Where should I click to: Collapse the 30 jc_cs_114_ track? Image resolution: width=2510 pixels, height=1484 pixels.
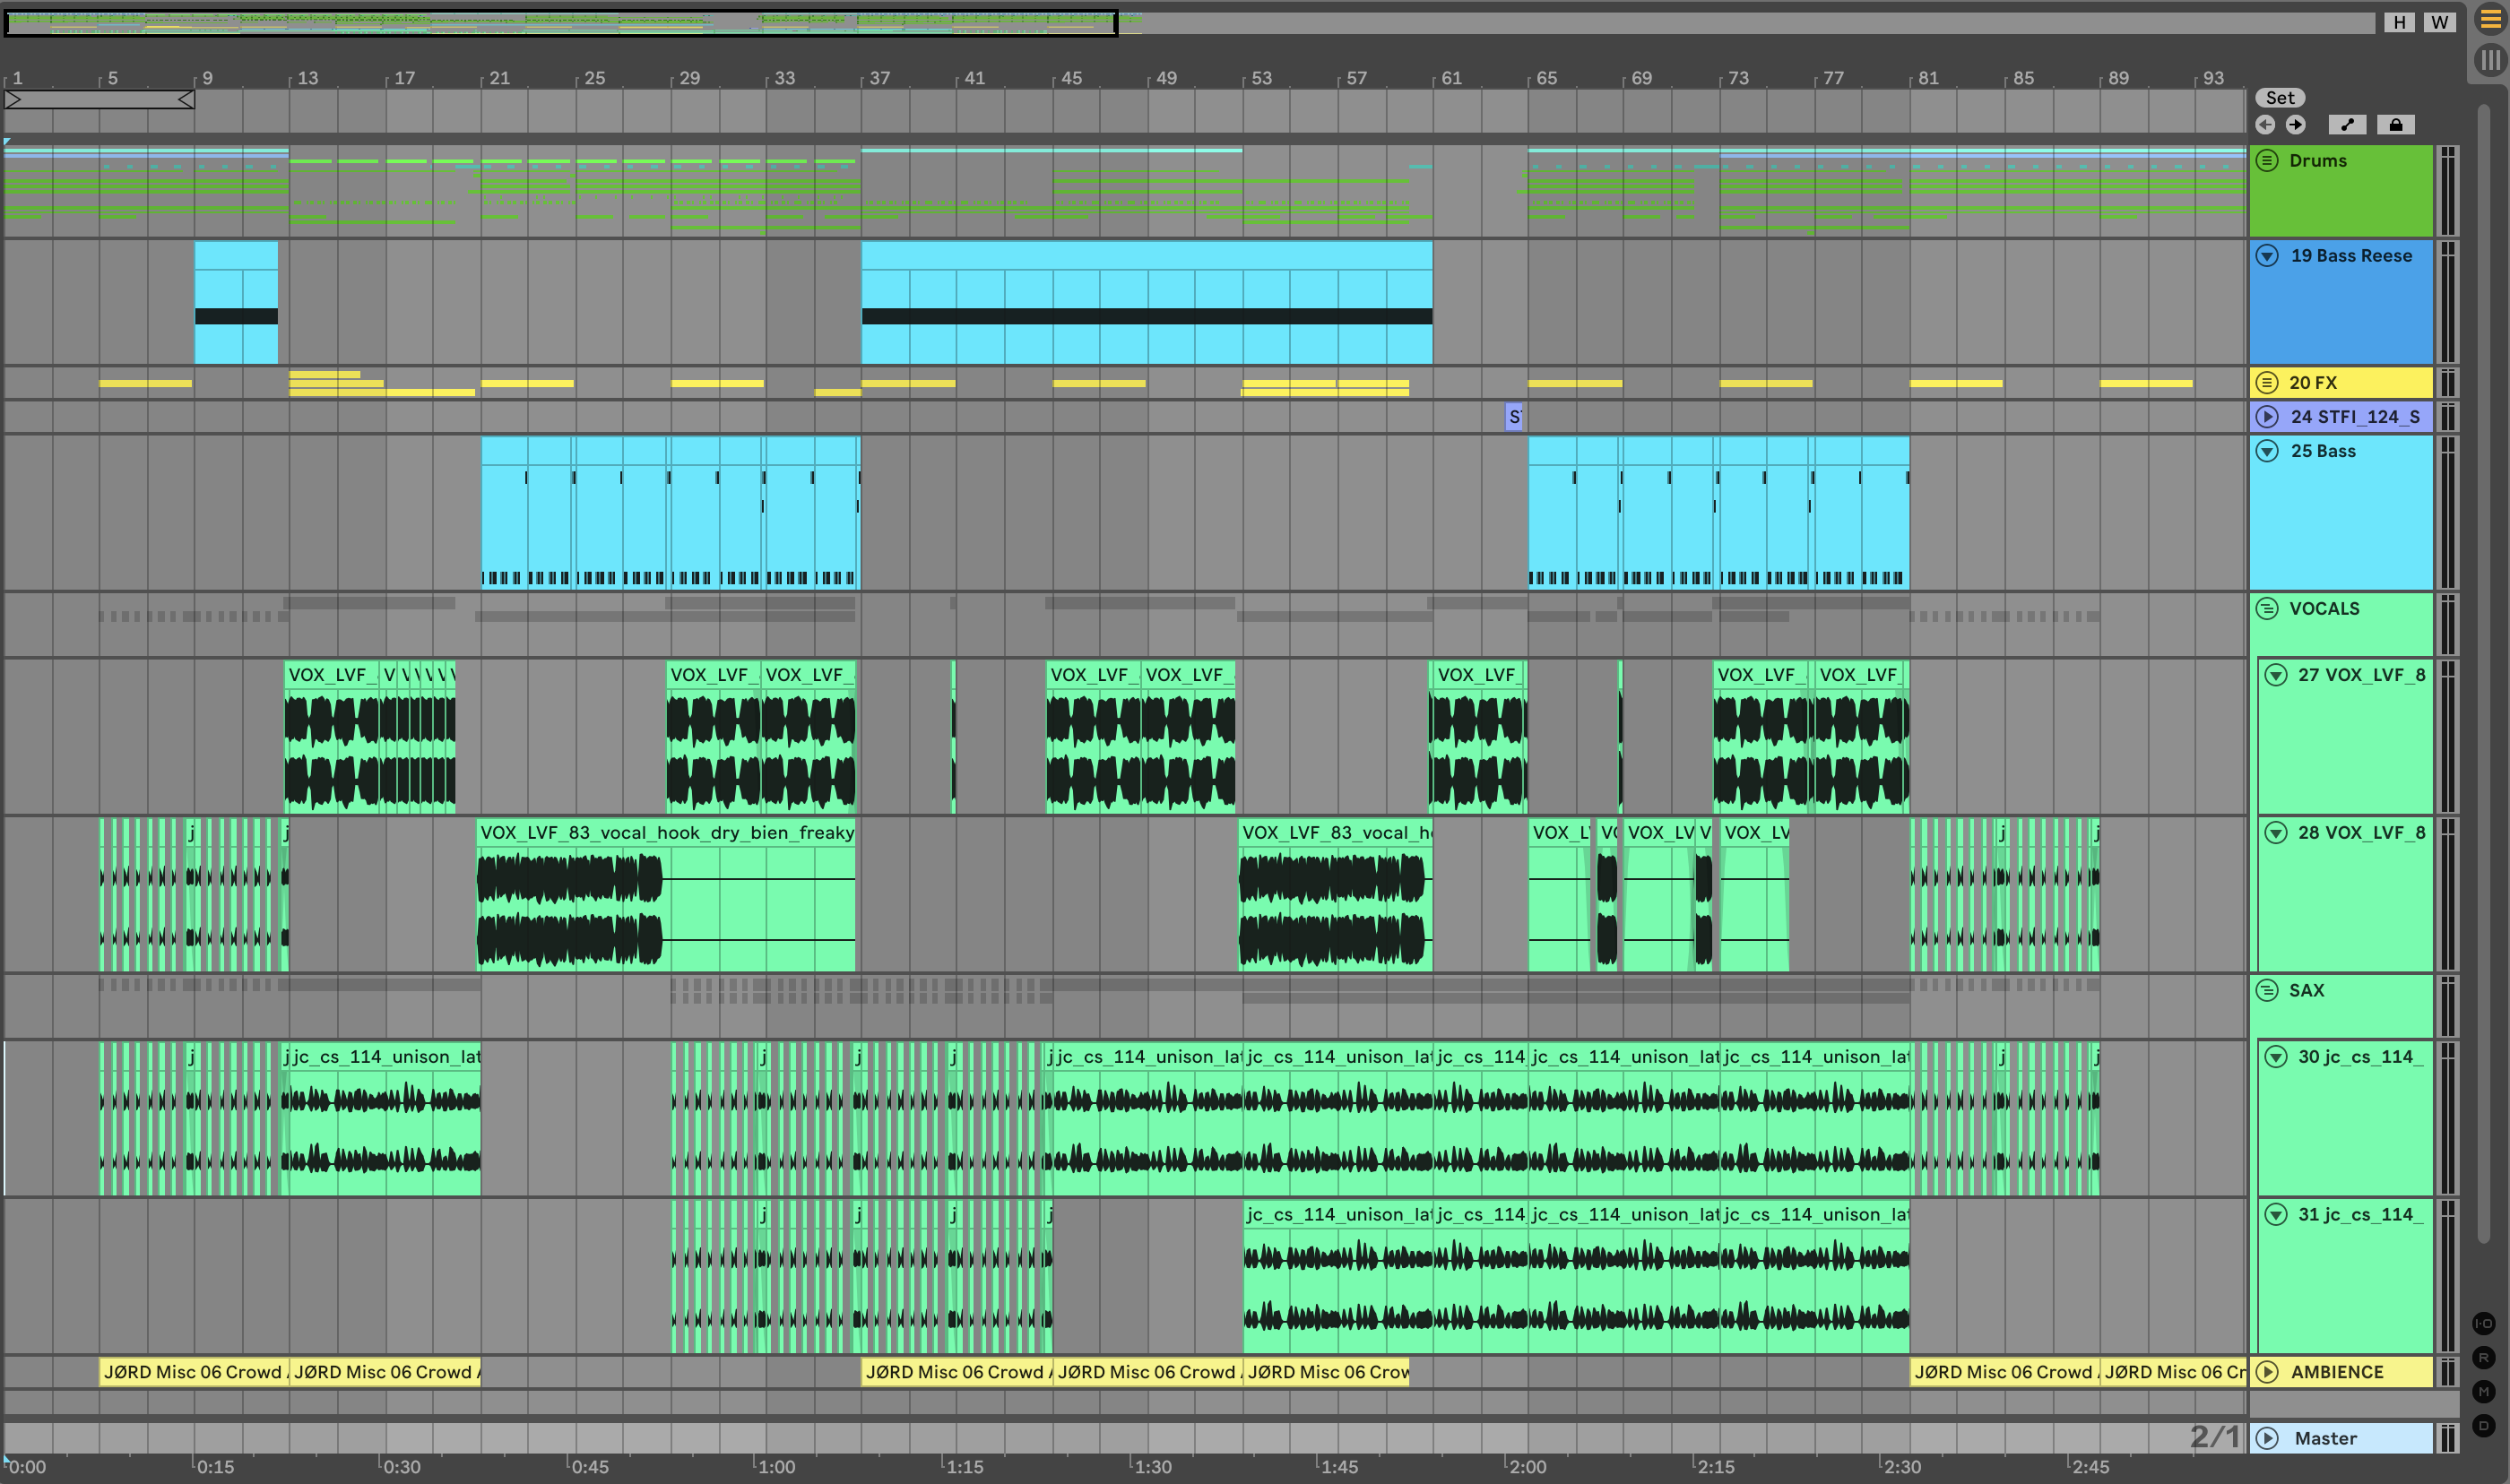tap(2276, 1056)
